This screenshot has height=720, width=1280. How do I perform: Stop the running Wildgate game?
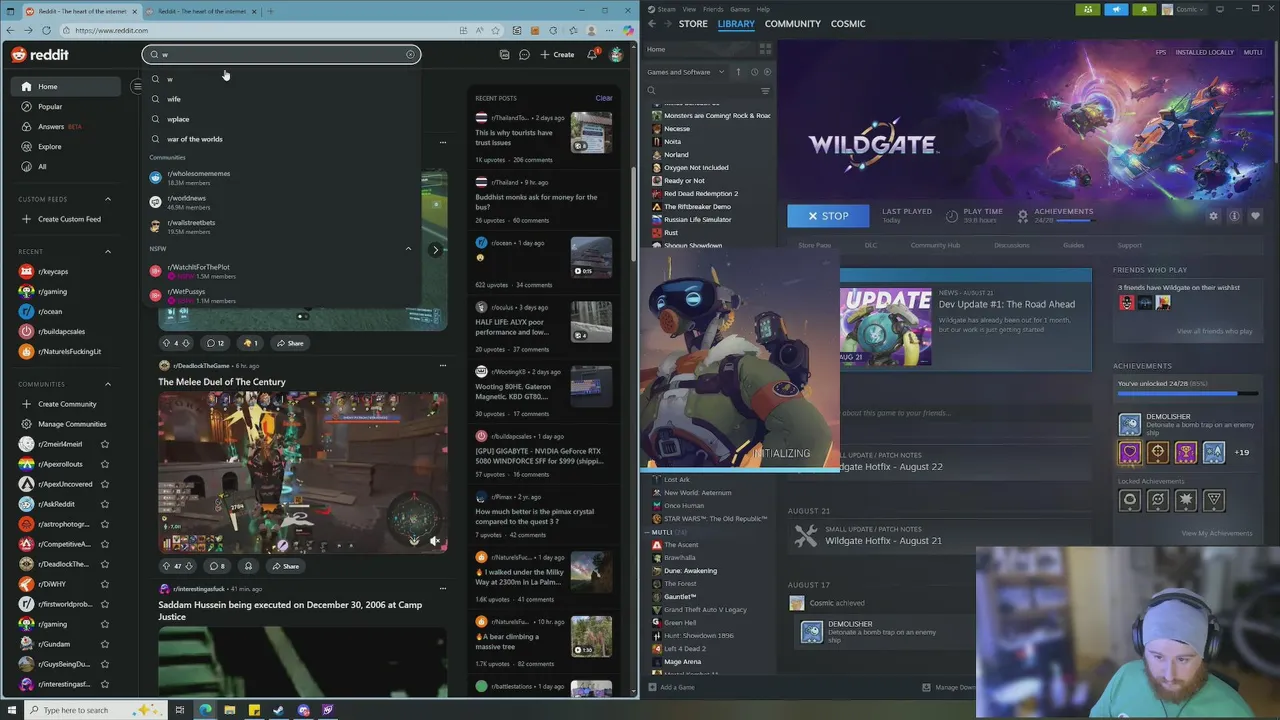coord(828,216)
